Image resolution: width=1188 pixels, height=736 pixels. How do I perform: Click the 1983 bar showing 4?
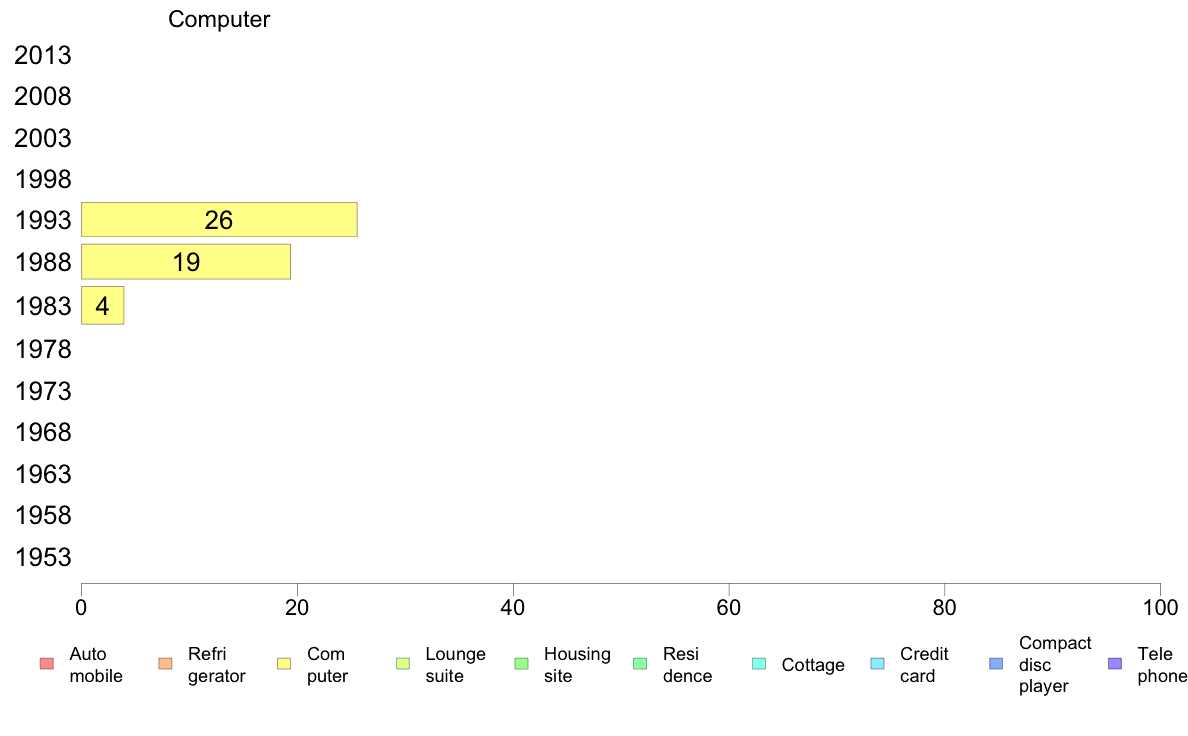coord(102,305)
